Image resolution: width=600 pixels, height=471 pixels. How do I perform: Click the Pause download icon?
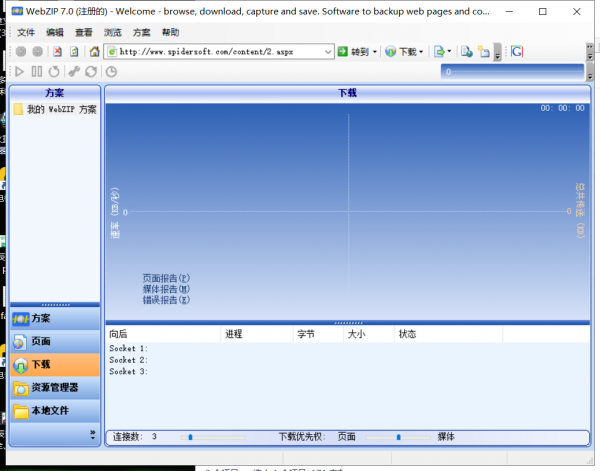(37, 71)
